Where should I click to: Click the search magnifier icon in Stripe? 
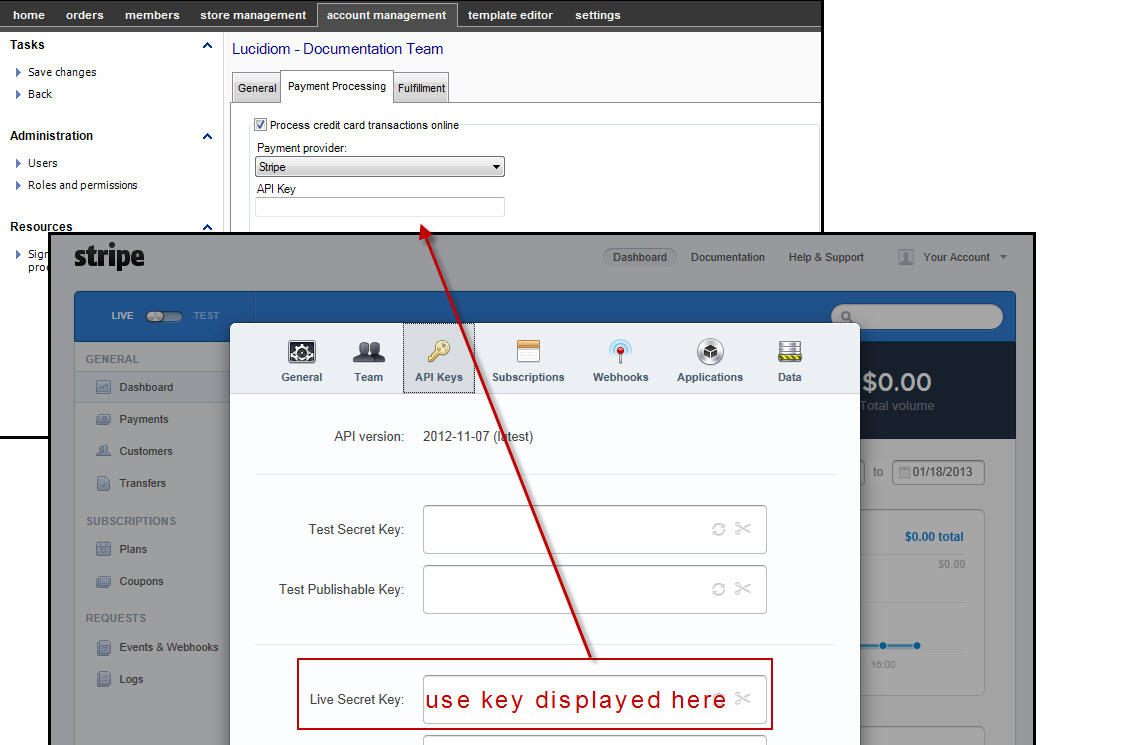pos(846,317)
